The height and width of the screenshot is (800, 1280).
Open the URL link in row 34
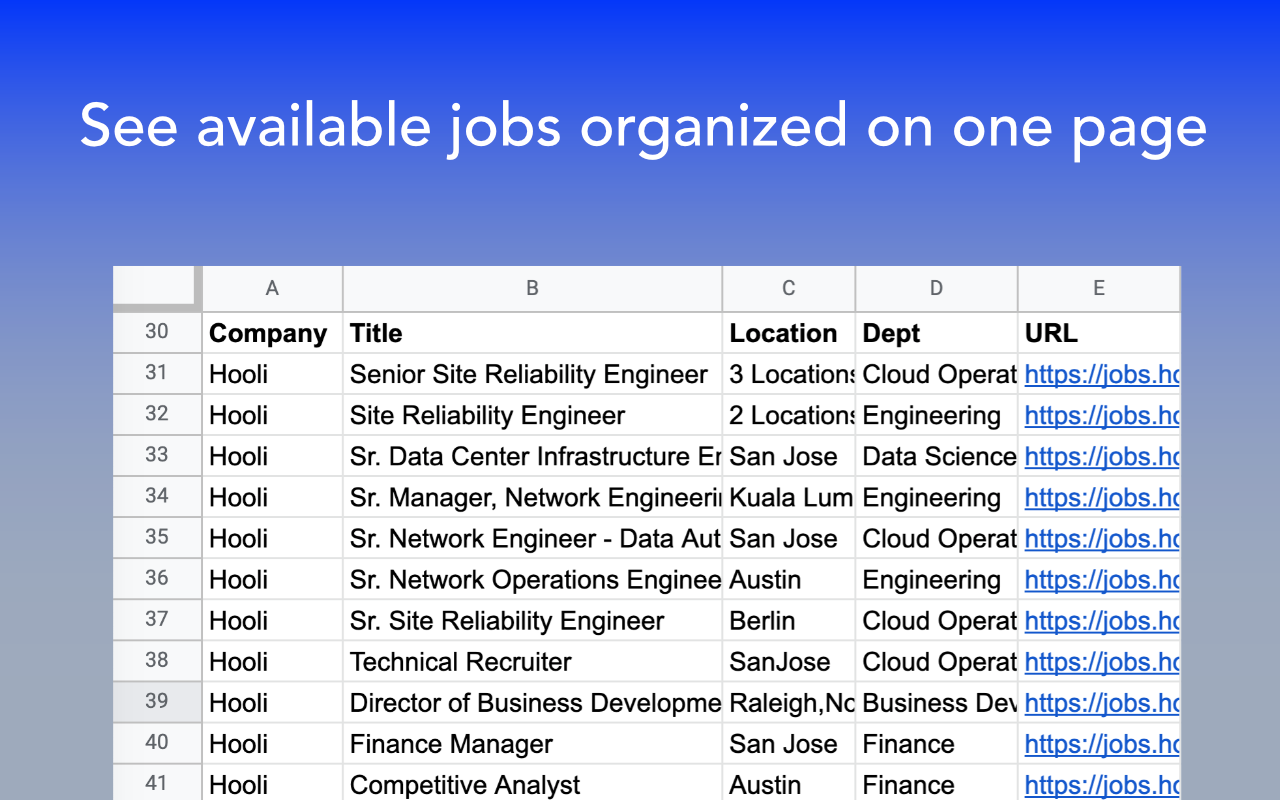(x=1102, y=498)
